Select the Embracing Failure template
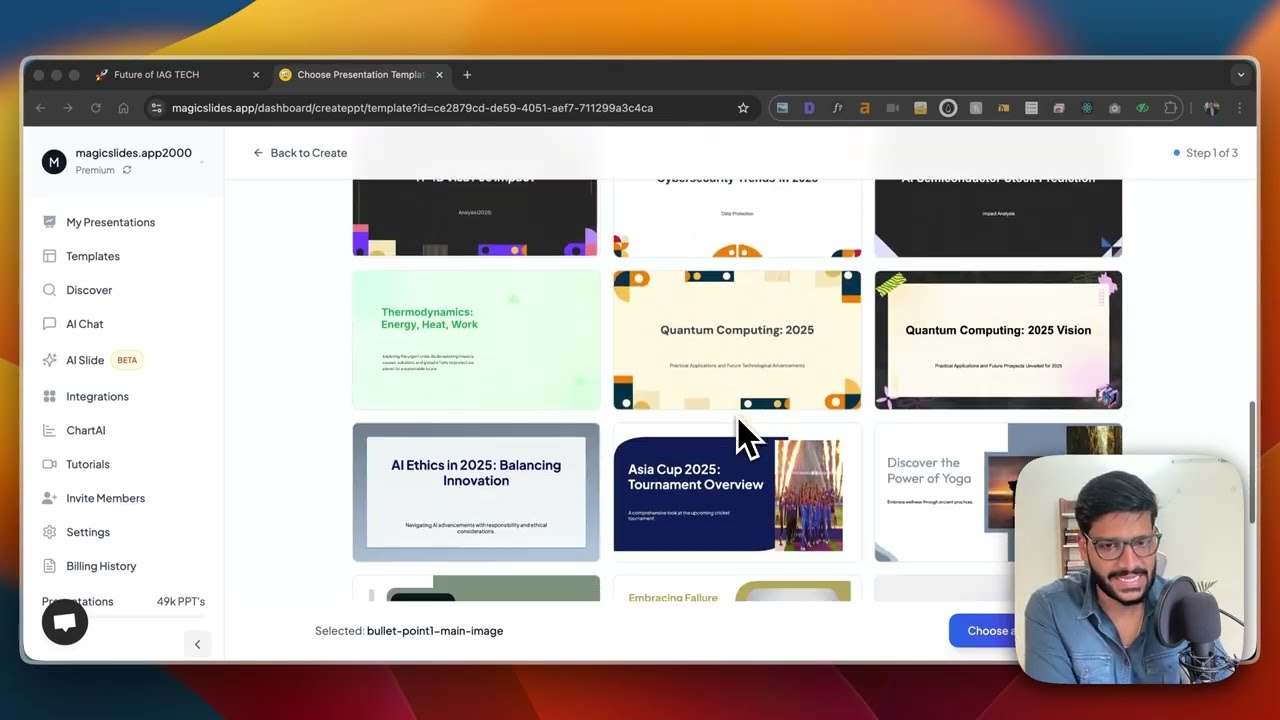Viewport: 1280px width, 720px height. click(x=737, y=589)
